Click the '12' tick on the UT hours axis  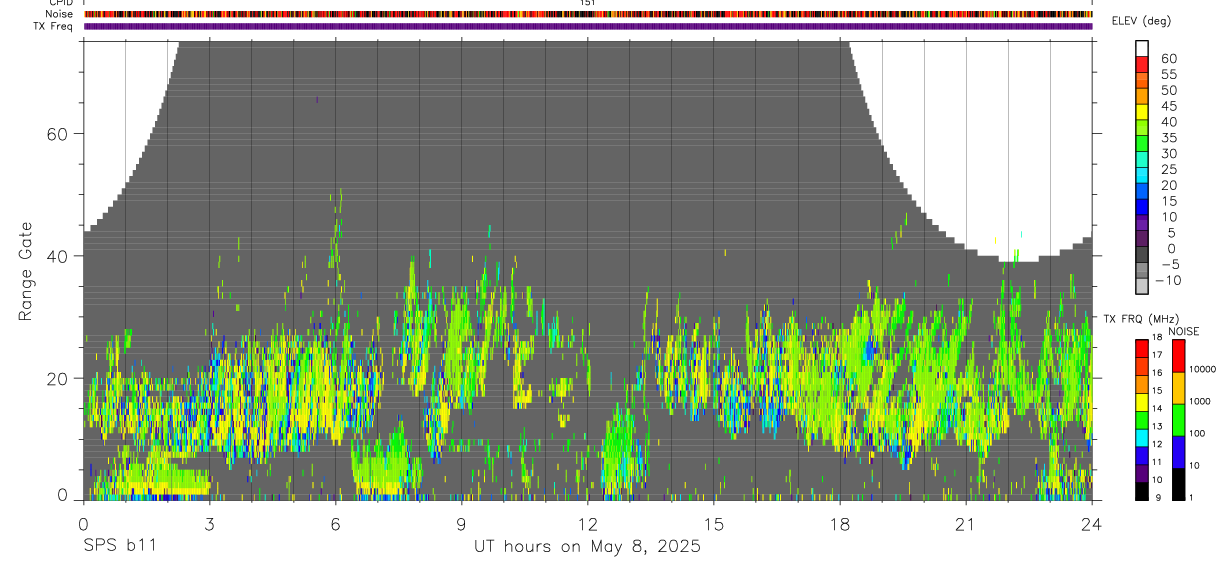[587, 524]
